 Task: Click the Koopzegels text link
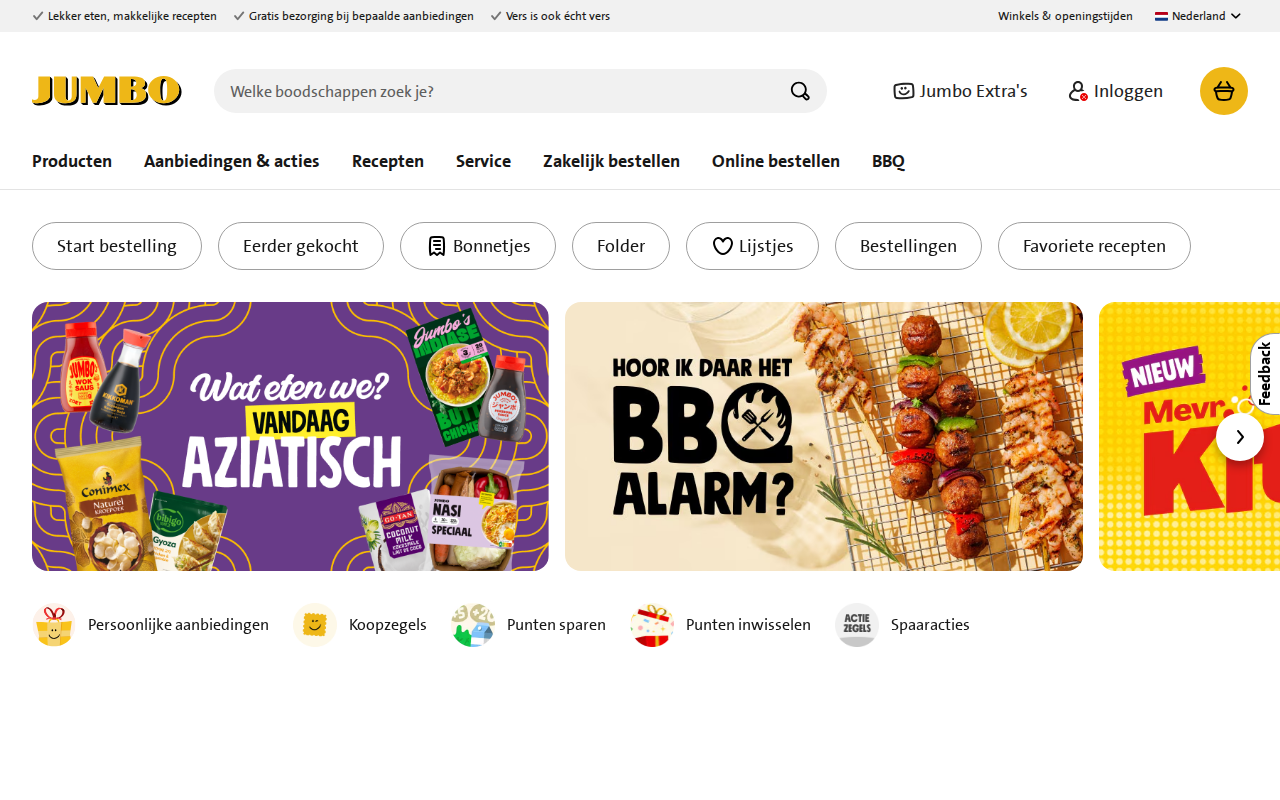388,625
